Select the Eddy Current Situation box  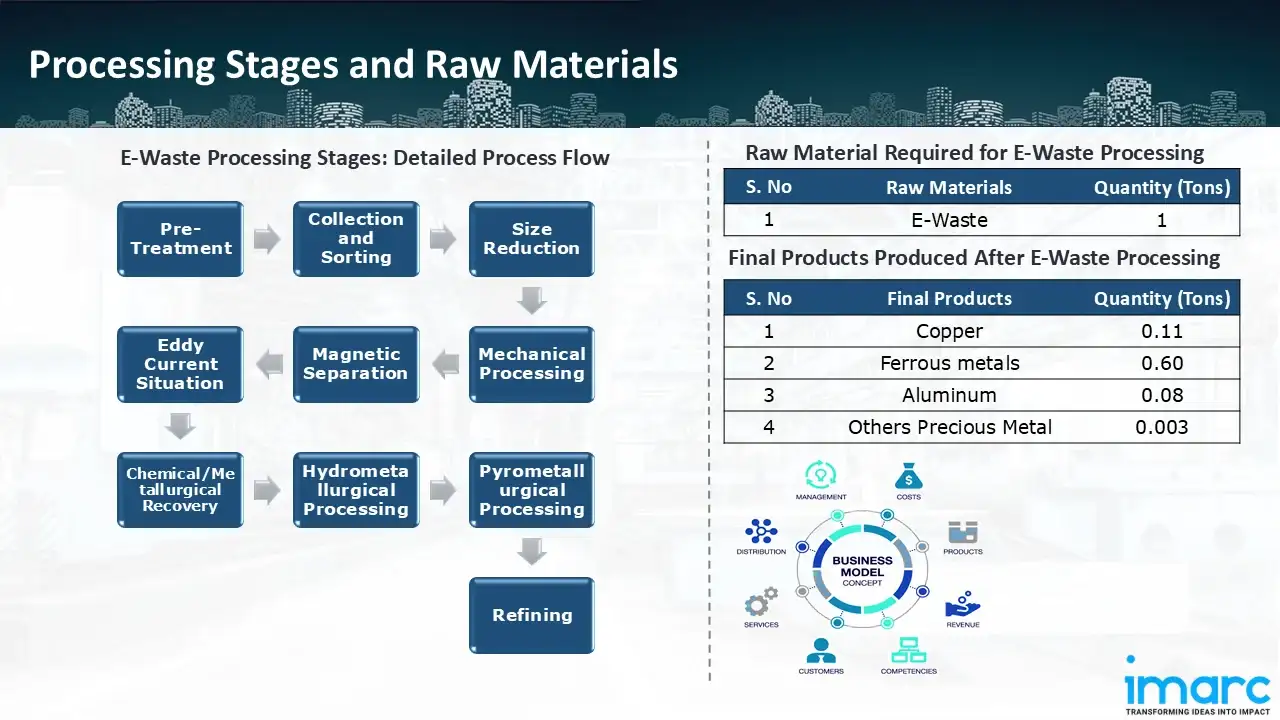coord(180,364)
